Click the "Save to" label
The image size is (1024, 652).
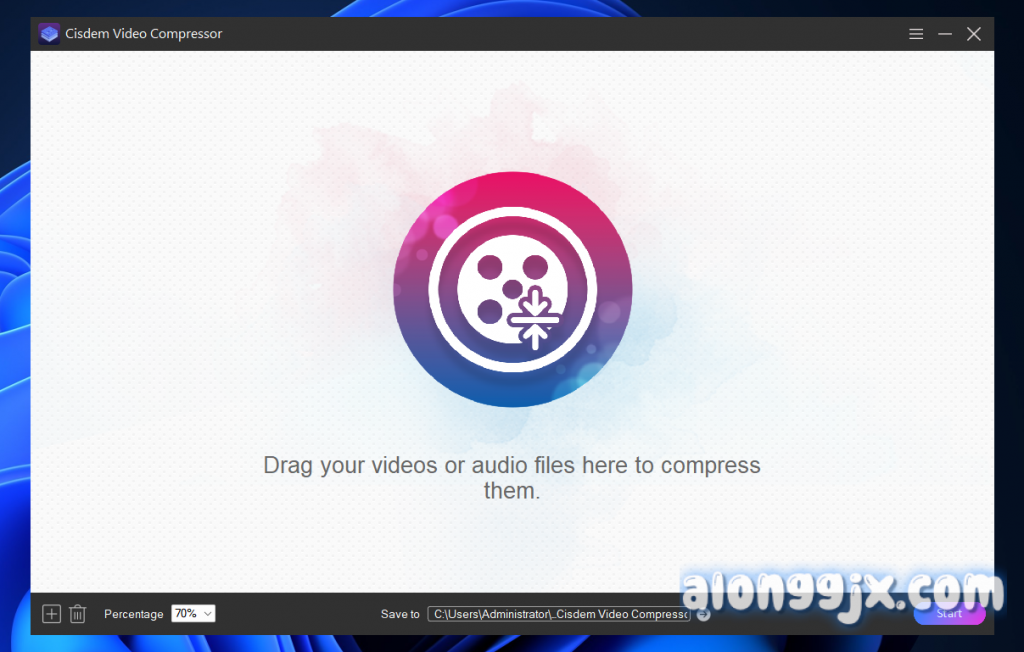pyautogui.click(x=400, y=614)
